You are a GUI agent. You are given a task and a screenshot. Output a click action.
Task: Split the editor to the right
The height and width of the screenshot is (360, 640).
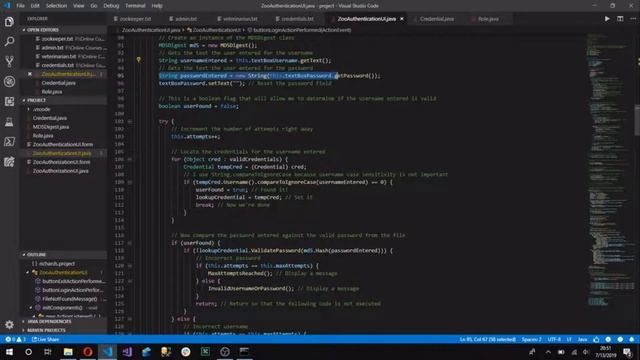click(620, 19)
